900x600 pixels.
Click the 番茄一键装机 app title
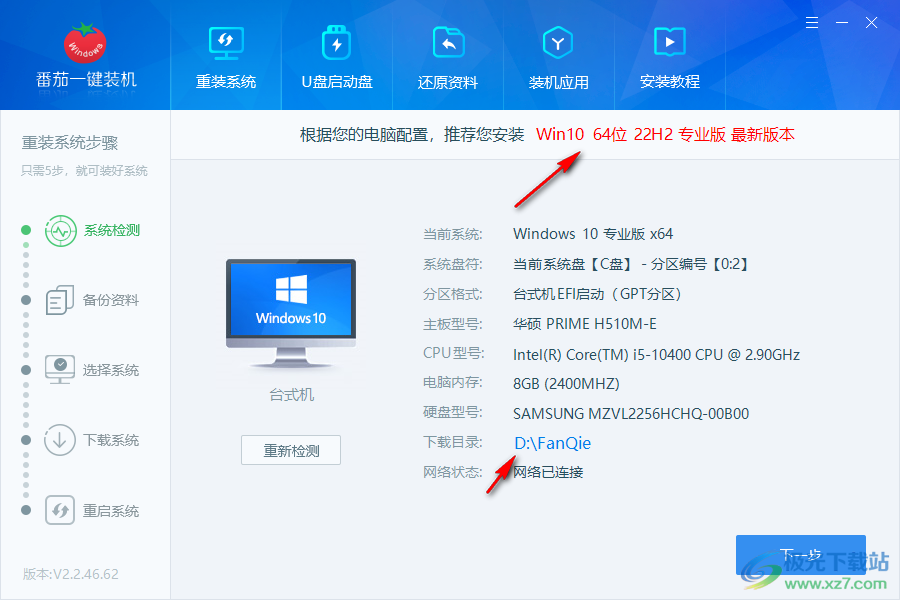pyautogui.click(x=86, y=80)
